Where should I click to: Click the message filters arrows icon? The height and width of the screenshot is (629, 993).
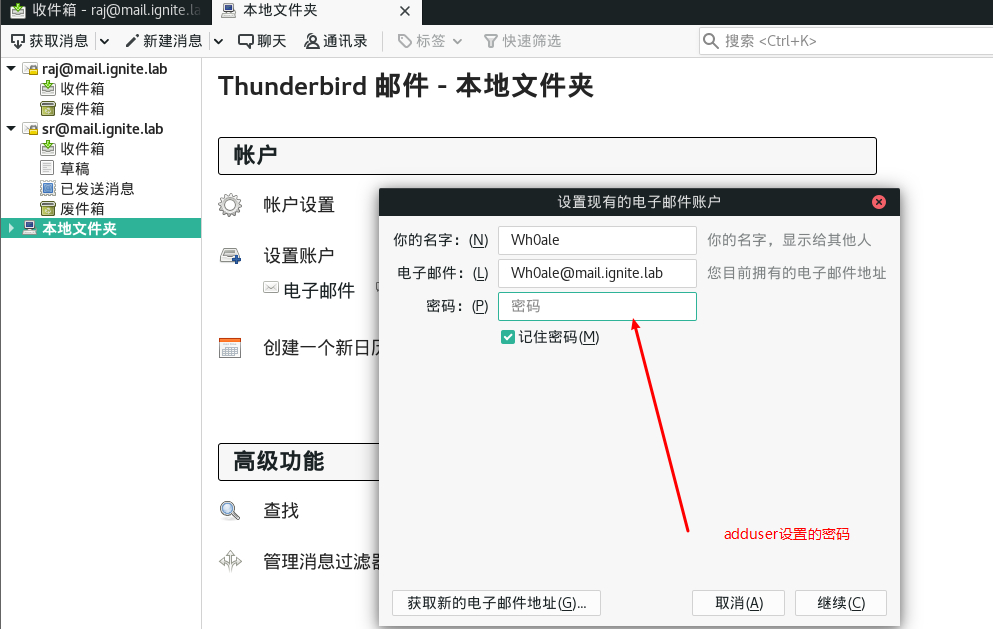230,561
